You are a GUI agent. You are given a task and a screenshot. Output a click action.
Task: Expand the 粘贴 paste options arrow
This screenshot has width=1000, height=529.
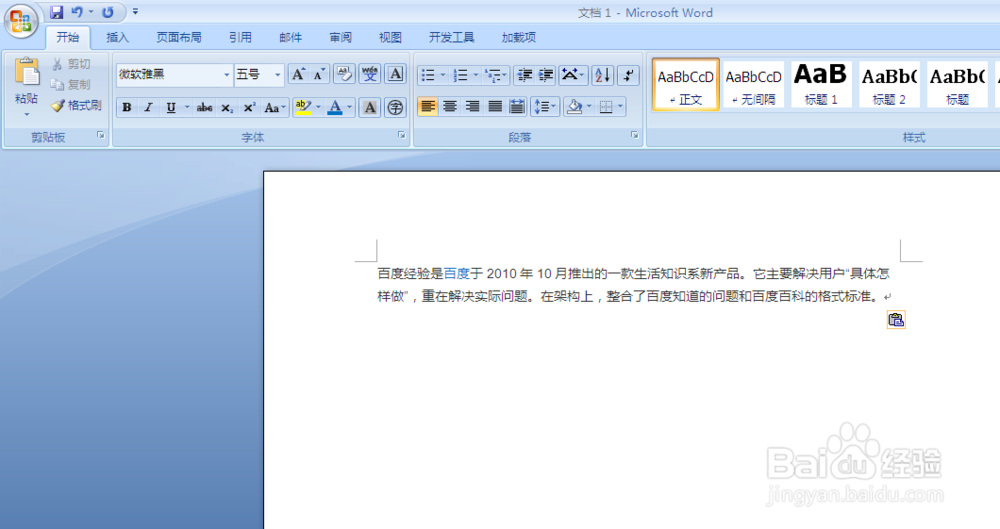(27, 114)
